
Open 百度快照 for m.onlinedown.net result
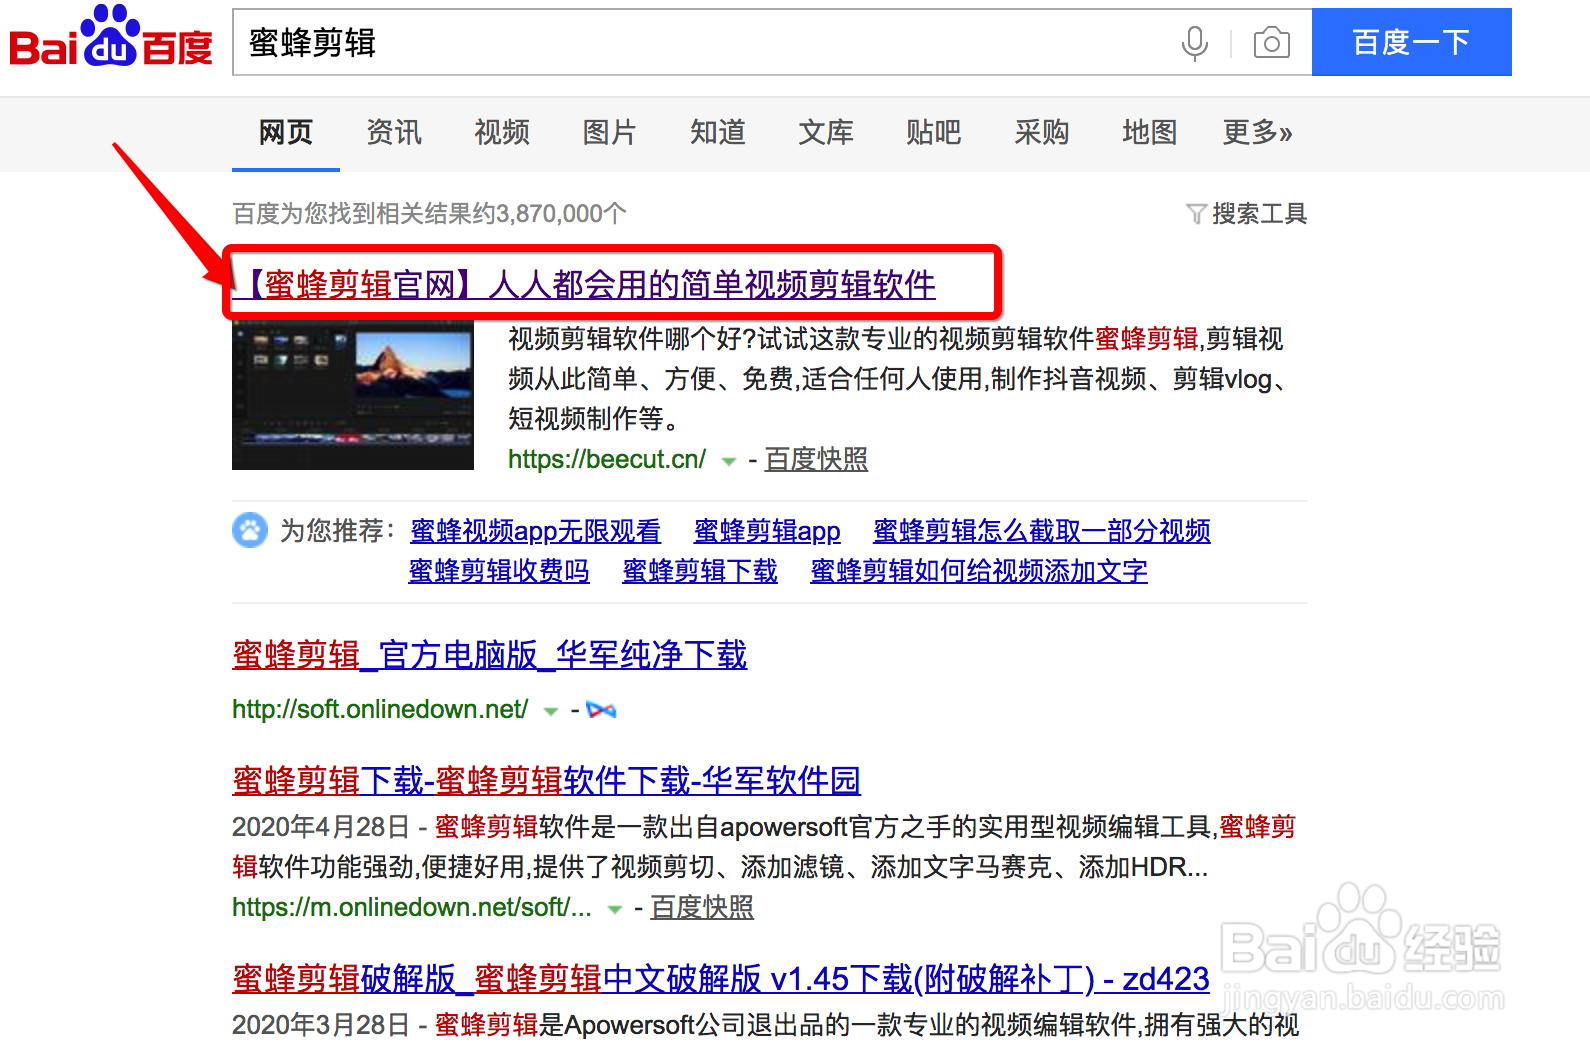(702, 907)
